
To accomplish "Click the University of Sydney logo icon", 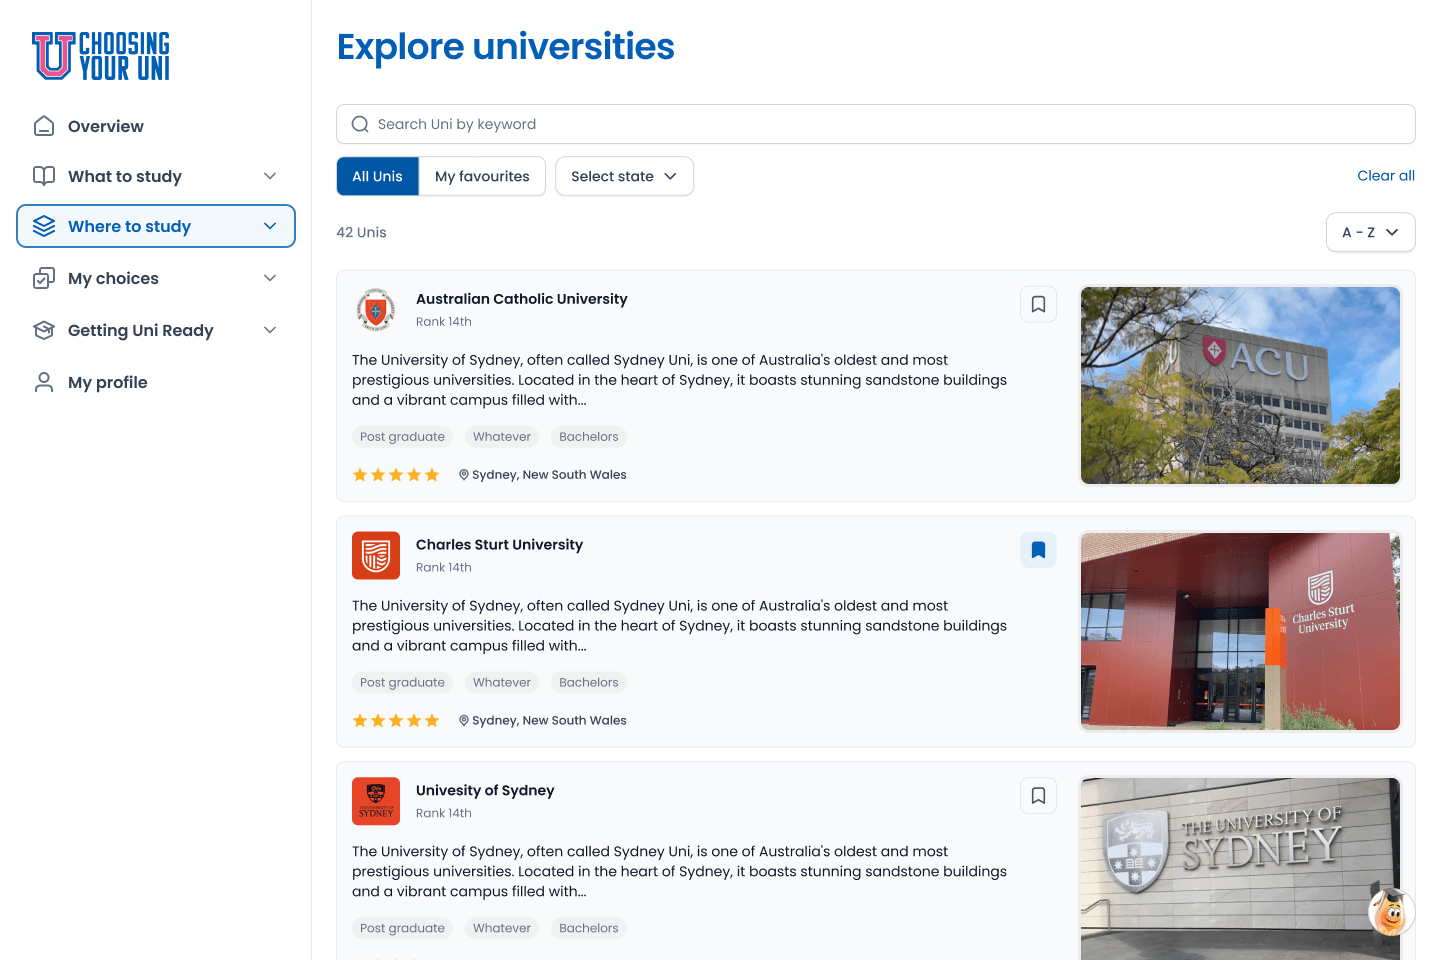I will 376,801.
